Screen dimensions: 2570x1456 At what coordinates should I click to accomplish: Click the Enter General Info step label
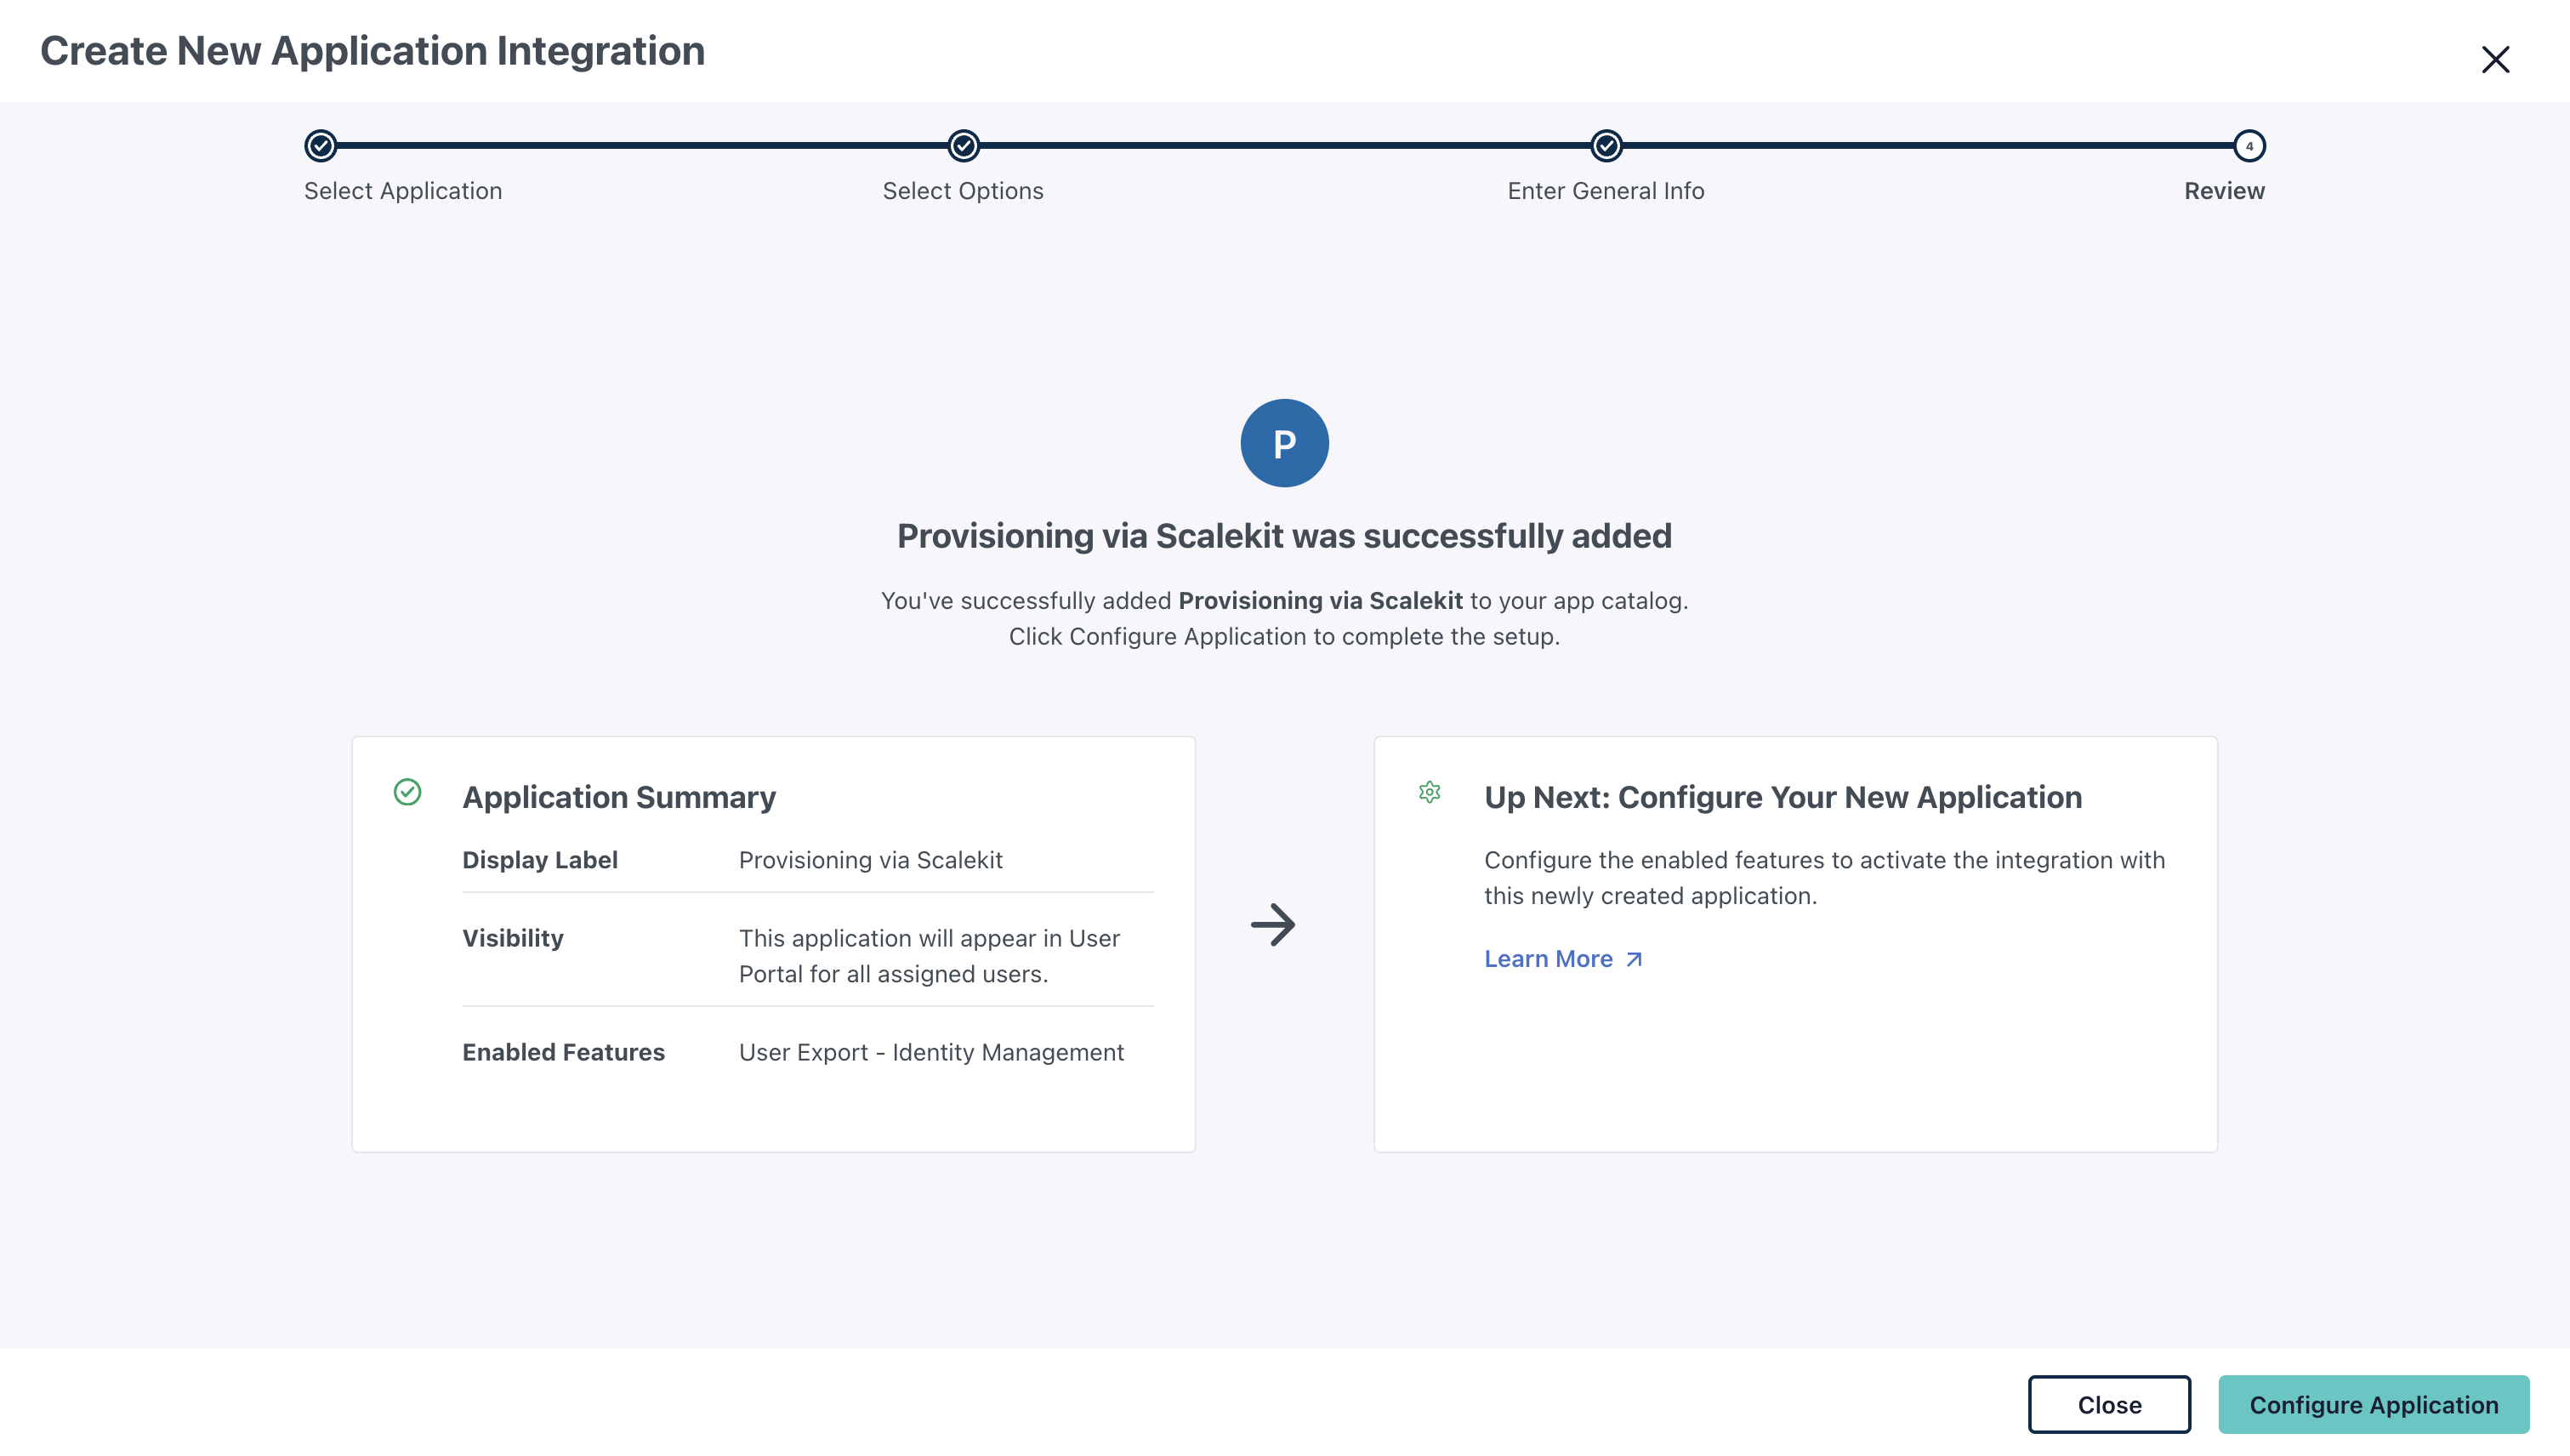coord(1605,191)
